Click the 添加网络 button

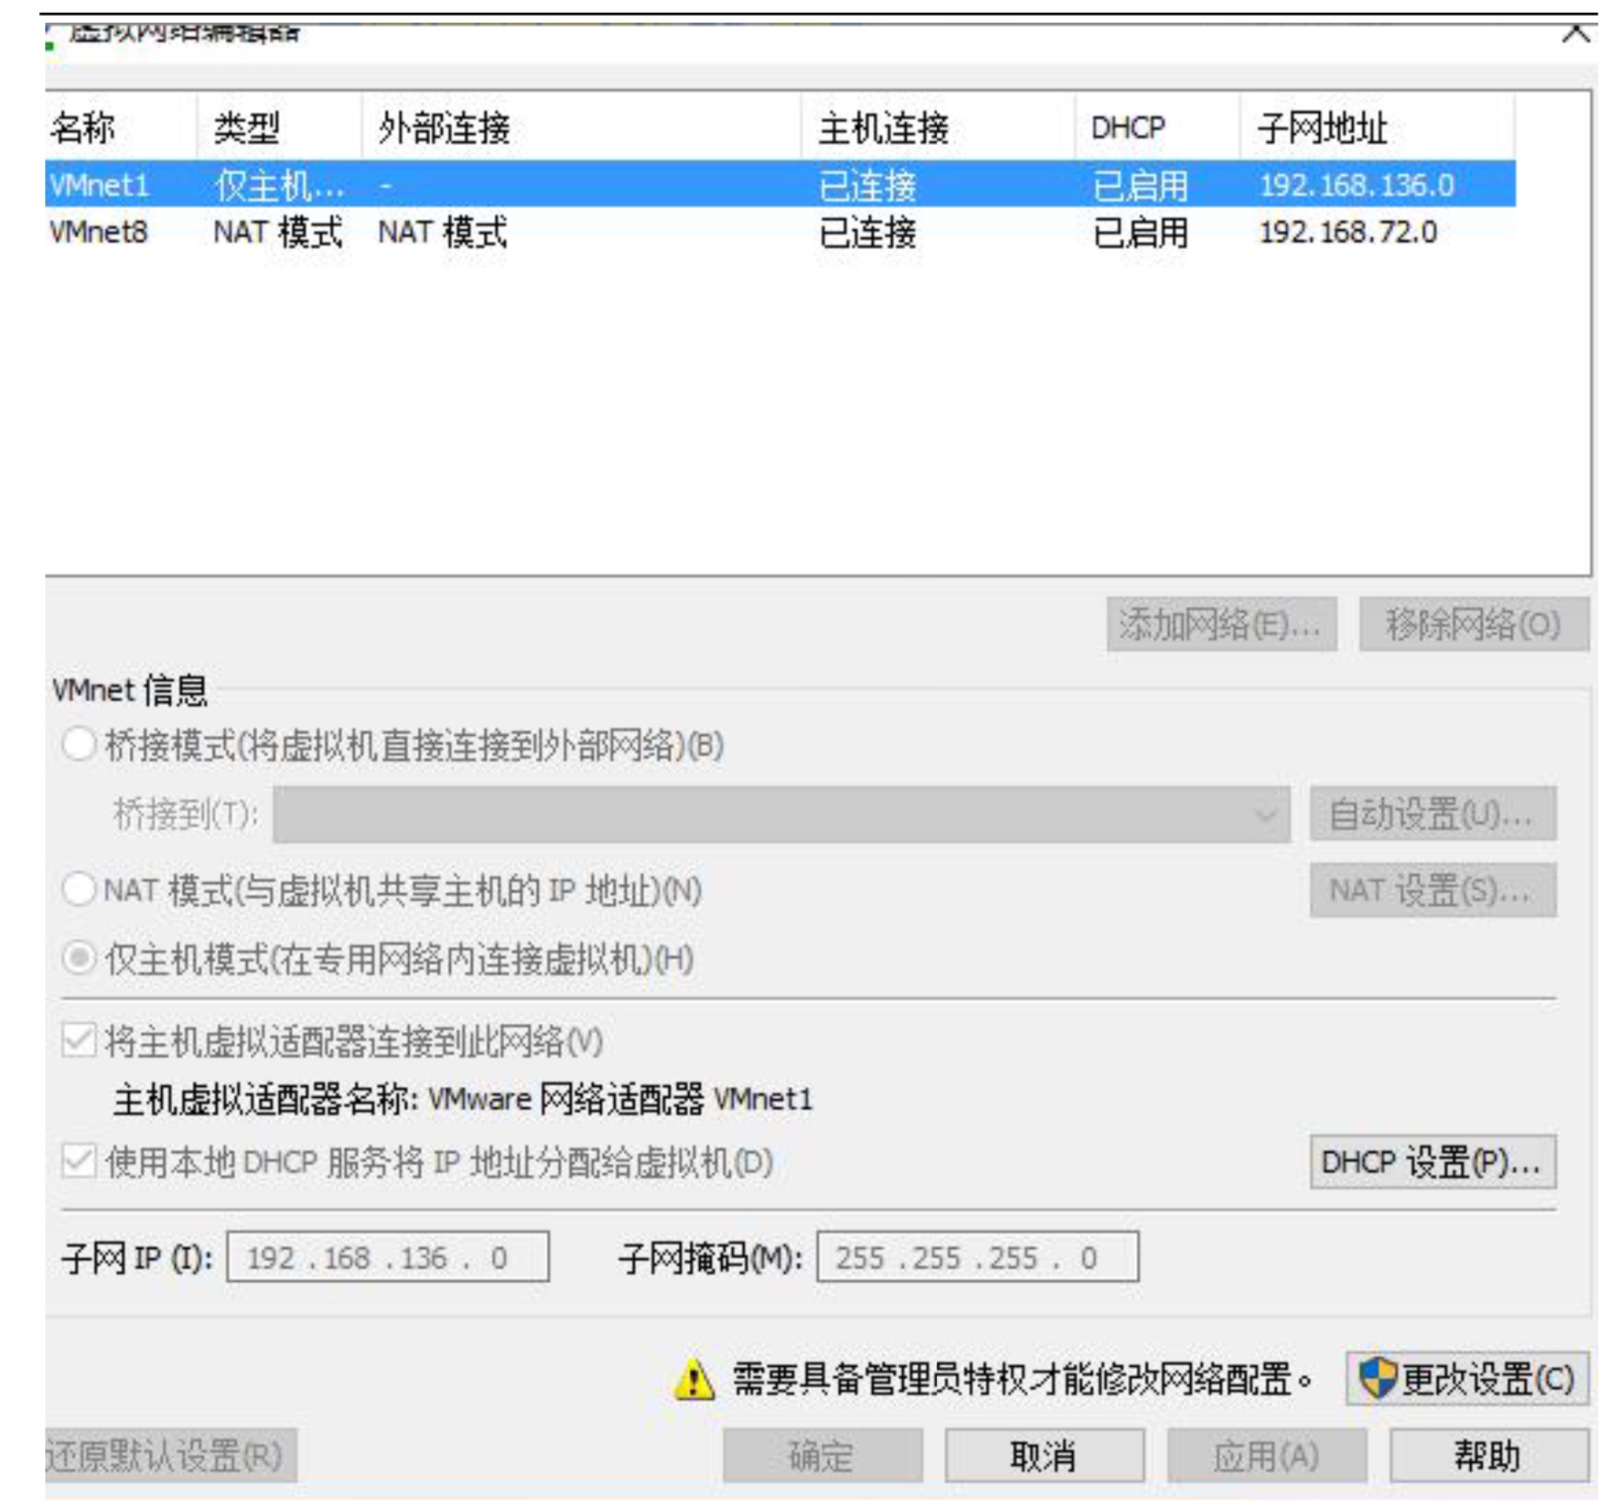1220,625
